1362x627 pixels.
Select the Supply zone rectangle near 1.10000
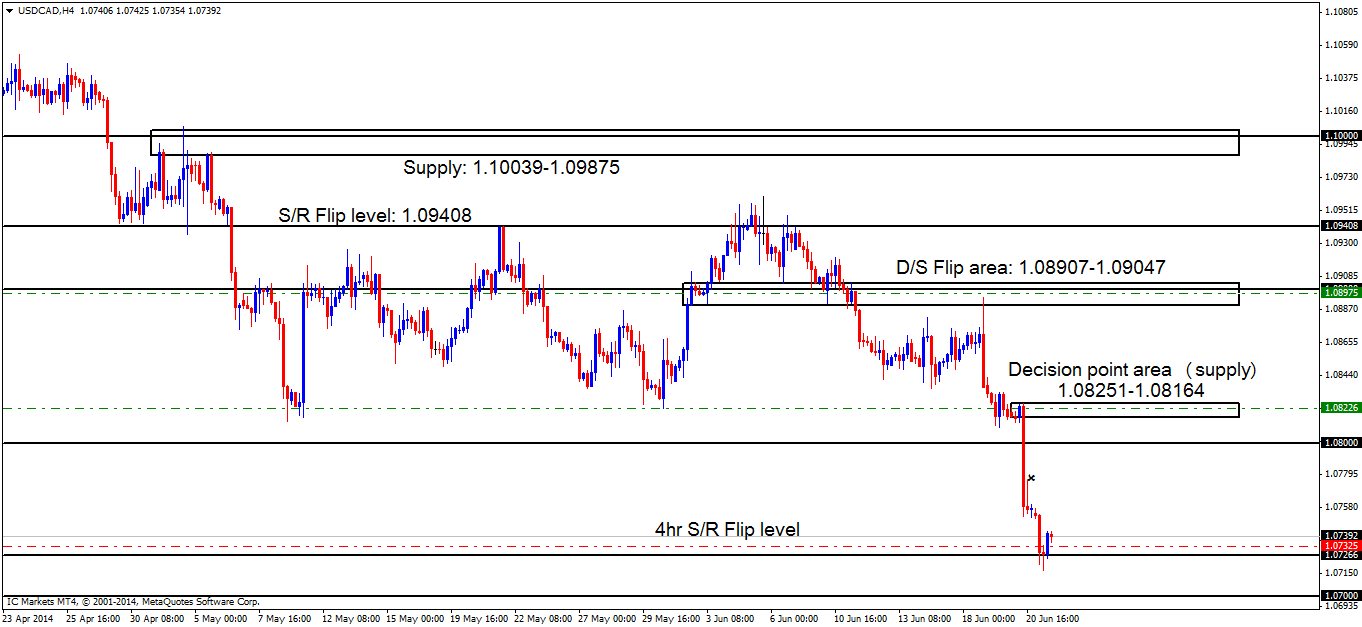click(695, 142)
